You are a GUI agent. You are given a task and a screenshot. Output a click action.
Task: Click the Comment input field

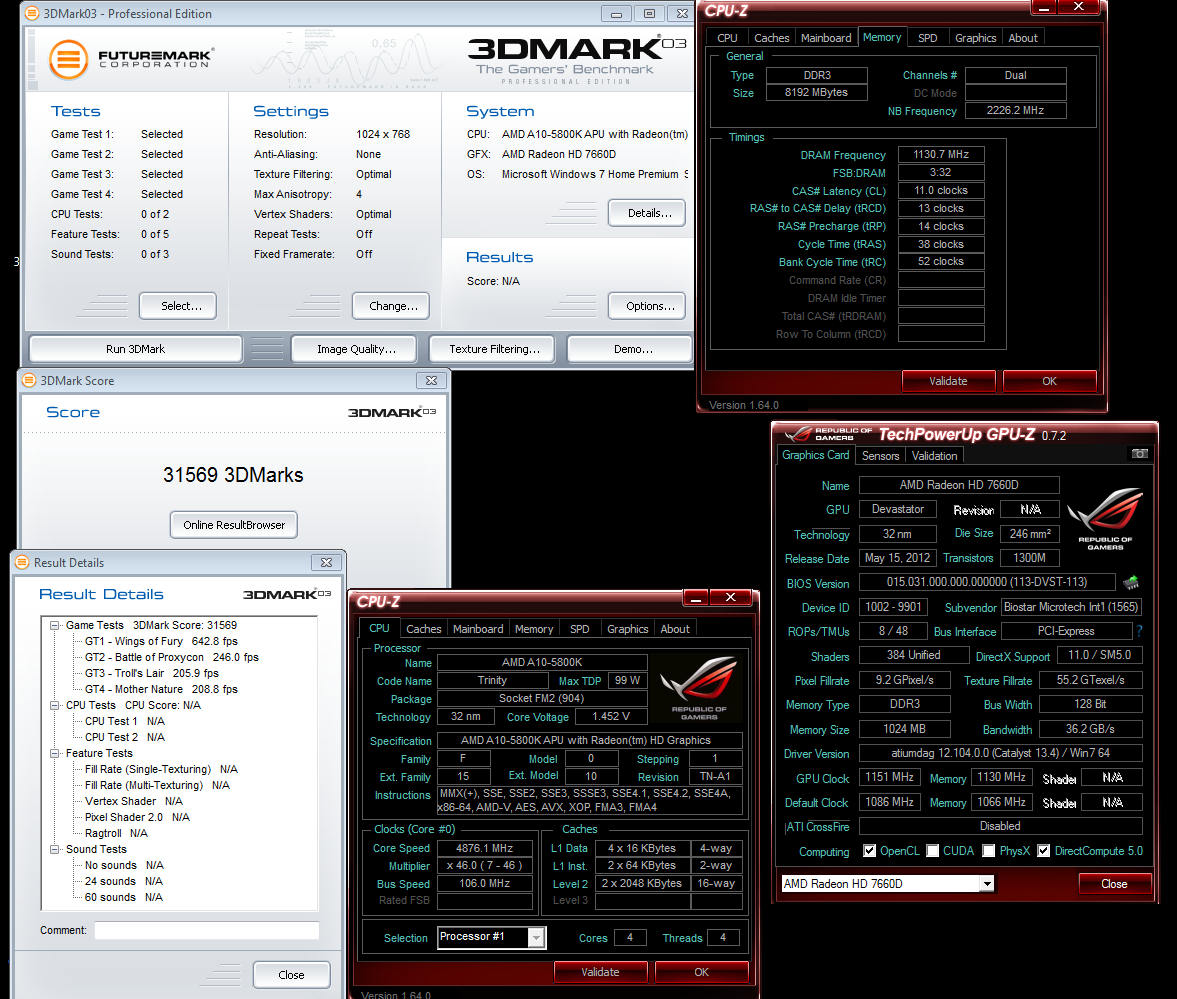207,931
